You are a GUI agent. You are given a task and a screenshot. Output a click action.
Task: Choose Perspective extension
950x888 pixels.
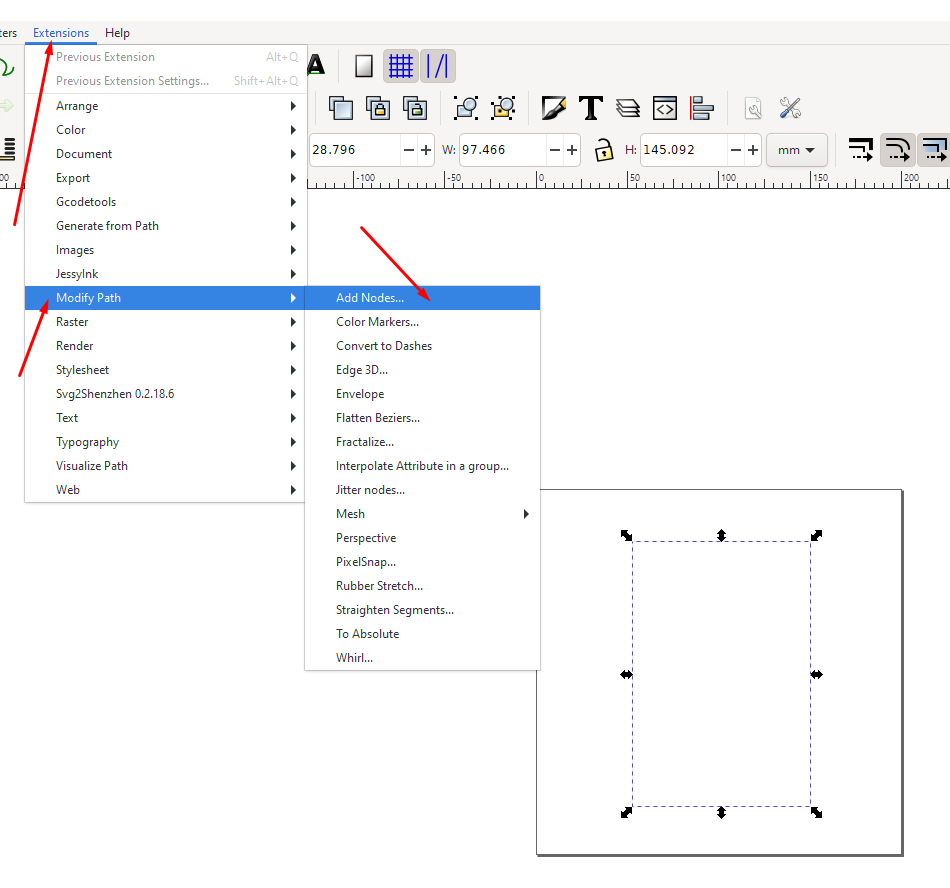tap(422, 538)
